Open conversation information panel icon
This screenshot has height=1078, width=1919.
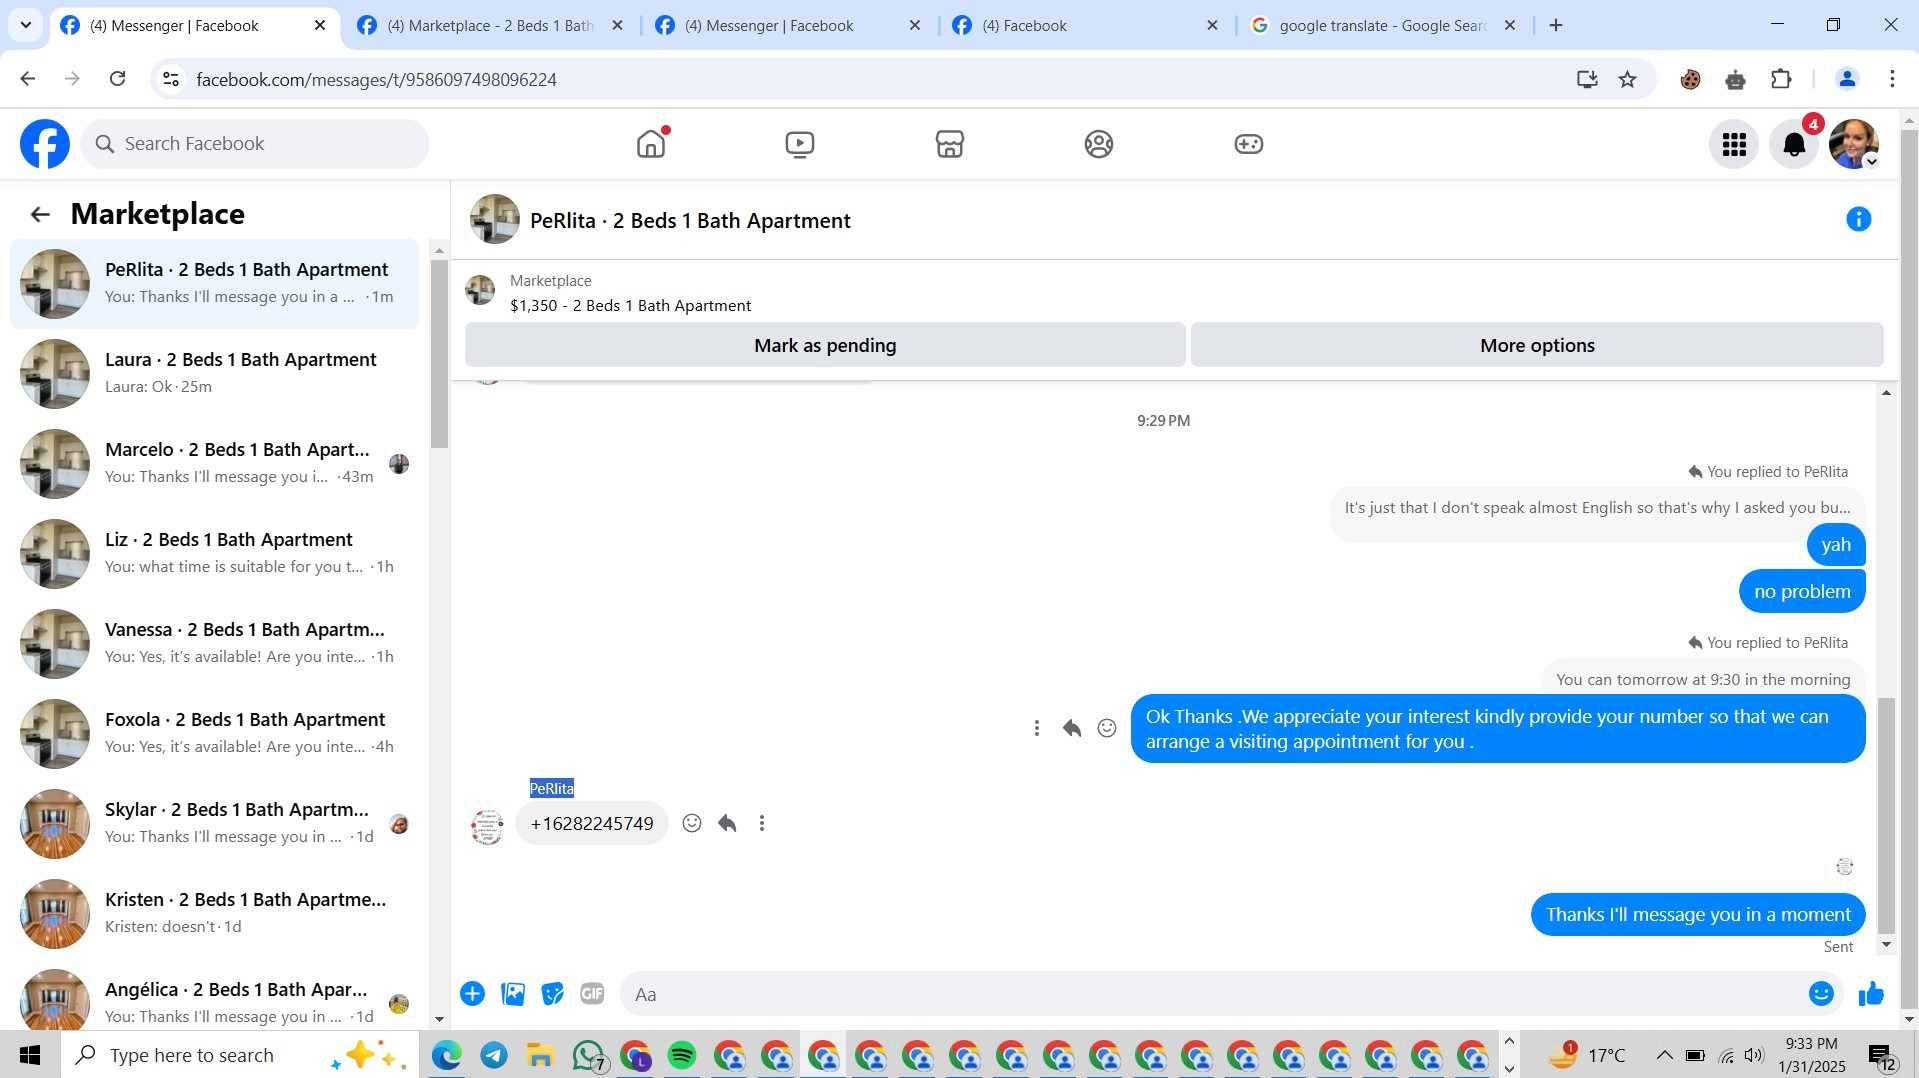[x=1858, y=219]
